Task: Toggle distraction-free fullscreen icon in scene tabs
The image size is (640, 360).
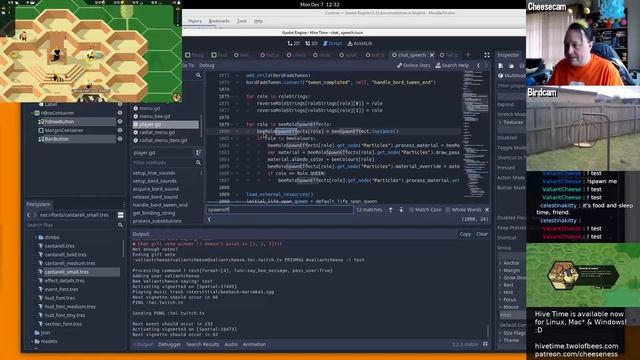Action: coord(487,55)
